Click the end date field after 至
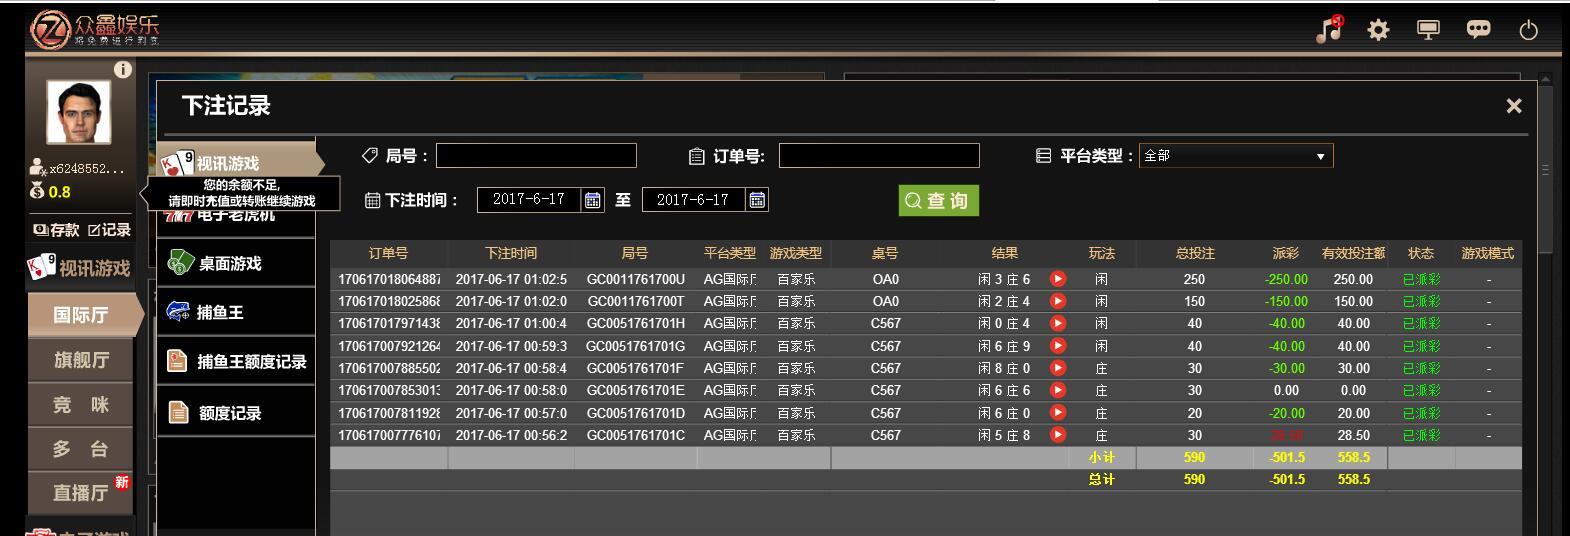Screen dimensions: 1570x536 (x=694, y=200)
